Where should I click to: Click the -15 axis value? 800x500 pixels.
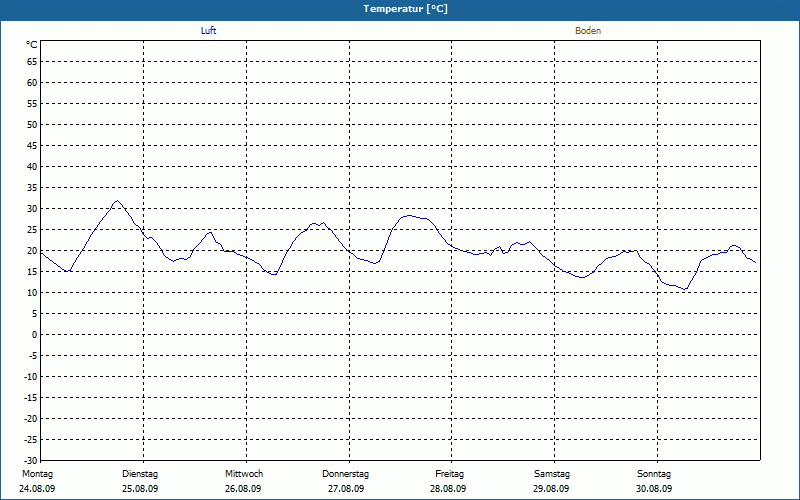coord(31,397)
